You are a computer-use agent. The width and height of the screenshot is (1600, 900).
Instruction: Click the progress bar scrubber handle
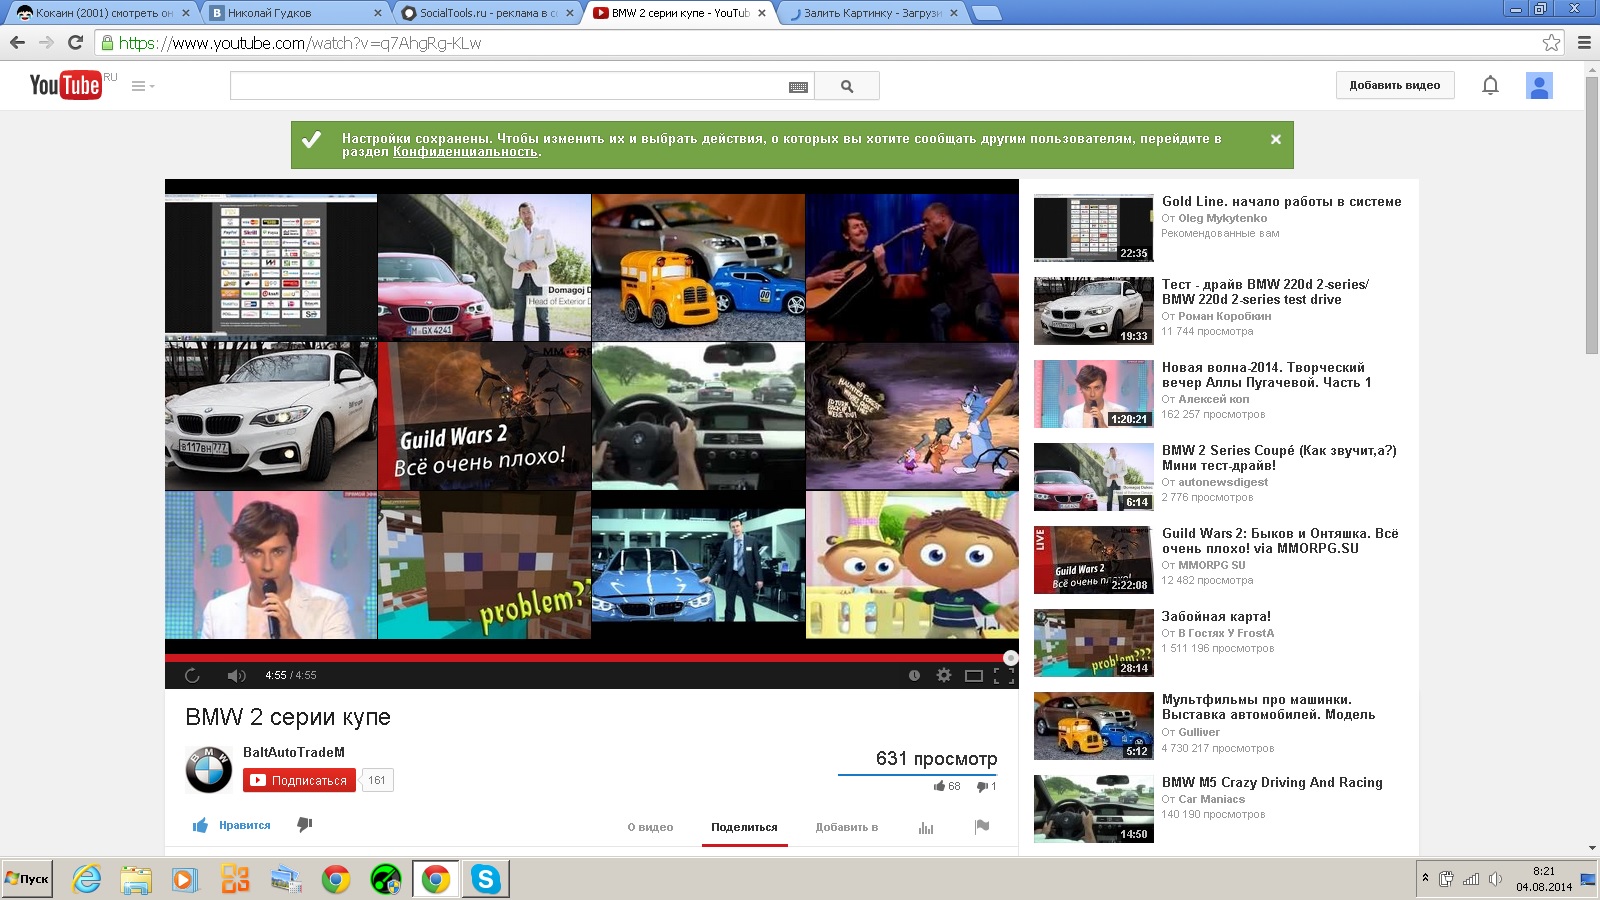pyautogui.click(x=1011, y=657)
